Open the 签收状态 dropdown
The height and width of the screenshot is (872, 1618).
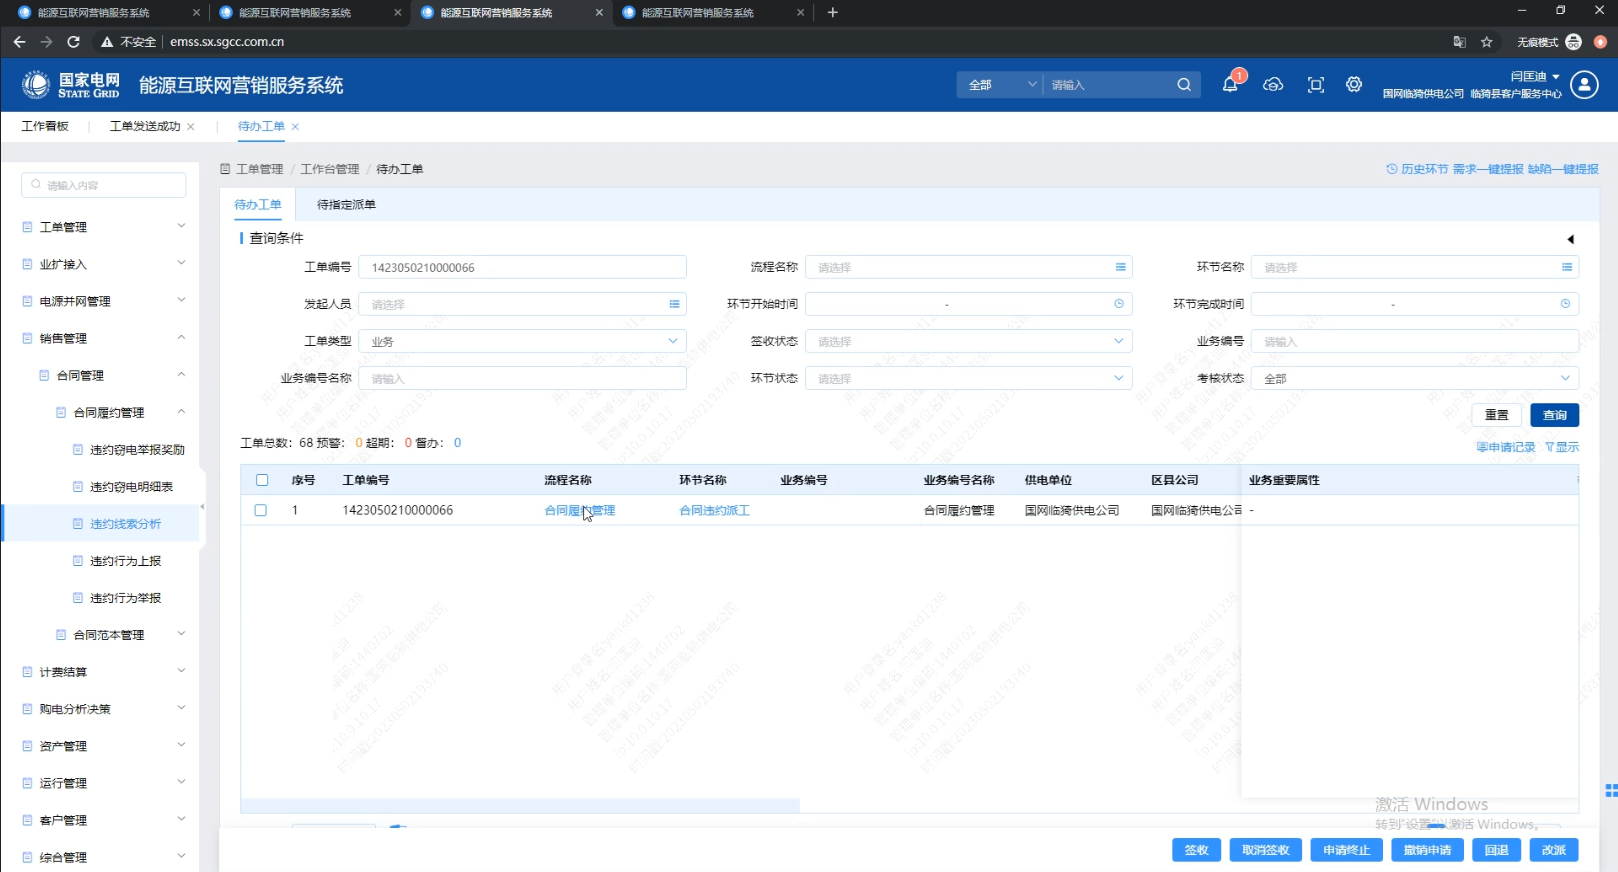[x=968, y=341]
